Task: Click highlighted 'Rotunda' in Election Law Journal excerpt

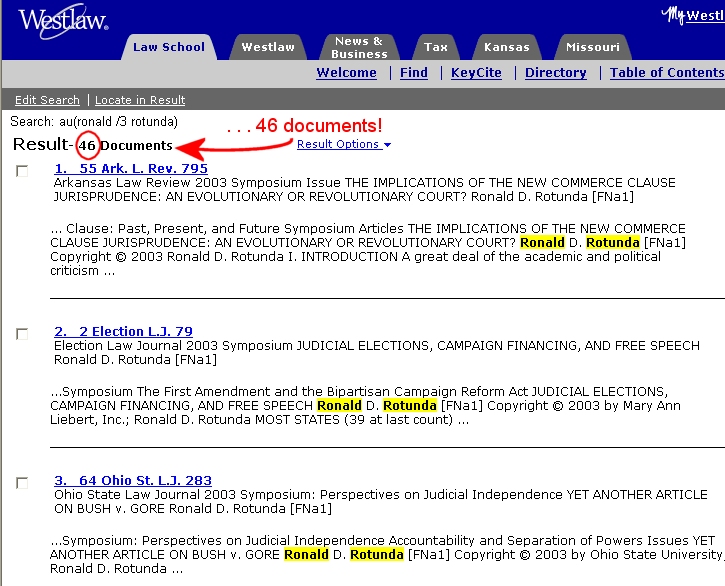Action: (x=410, y=406)
